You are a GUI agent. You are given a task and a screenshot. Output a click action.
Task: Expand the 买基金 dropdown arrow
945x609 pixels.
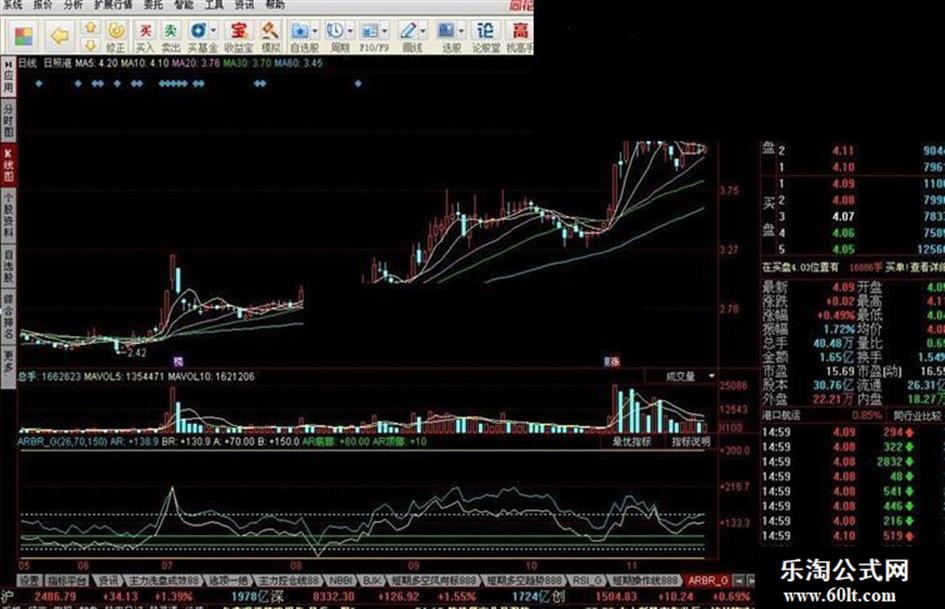tap(213, 30)
